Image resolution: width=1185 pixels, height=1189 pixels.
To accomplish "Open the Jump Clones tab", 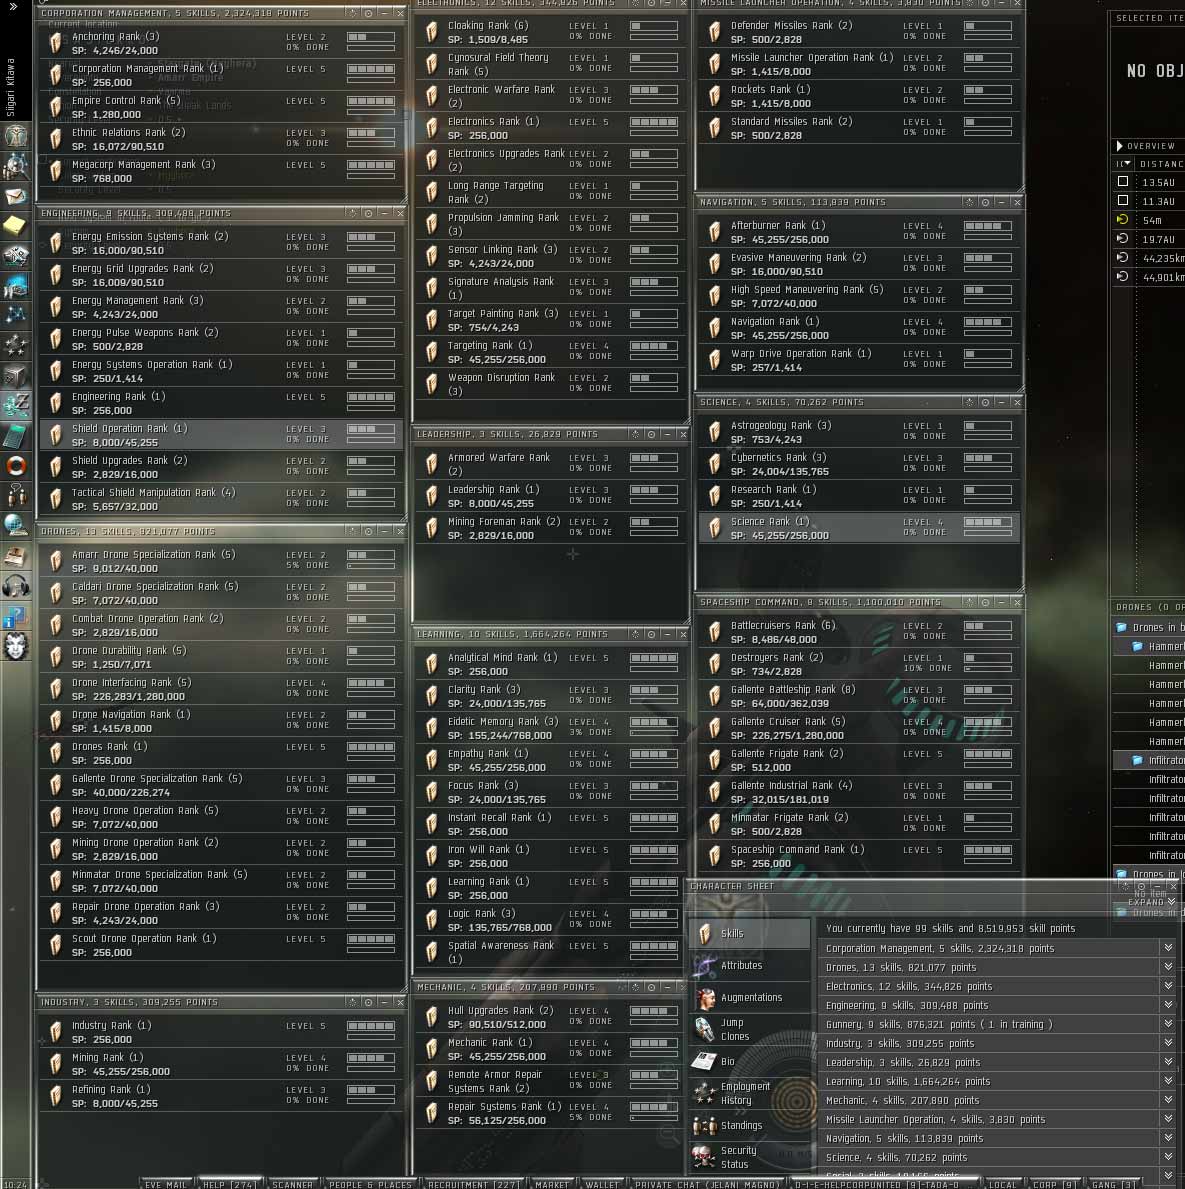I will 749,1029.
